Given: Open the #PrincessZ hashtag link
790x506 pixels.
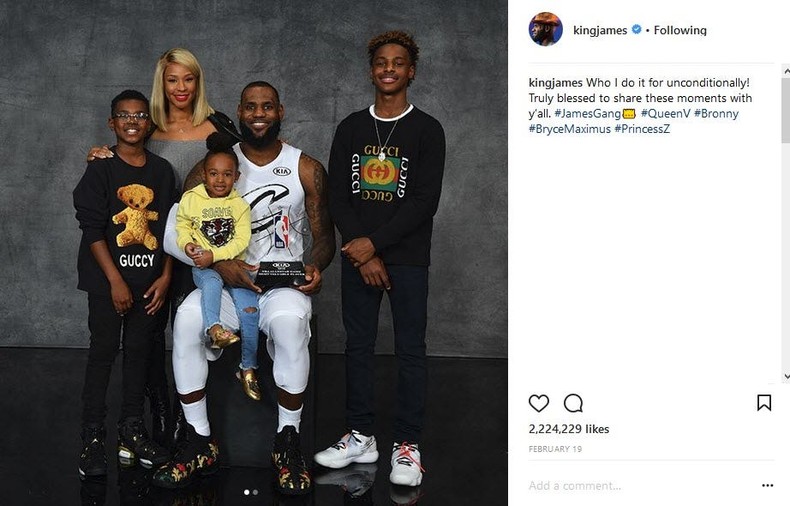Looking at the screenshot, I should [642, 129].
